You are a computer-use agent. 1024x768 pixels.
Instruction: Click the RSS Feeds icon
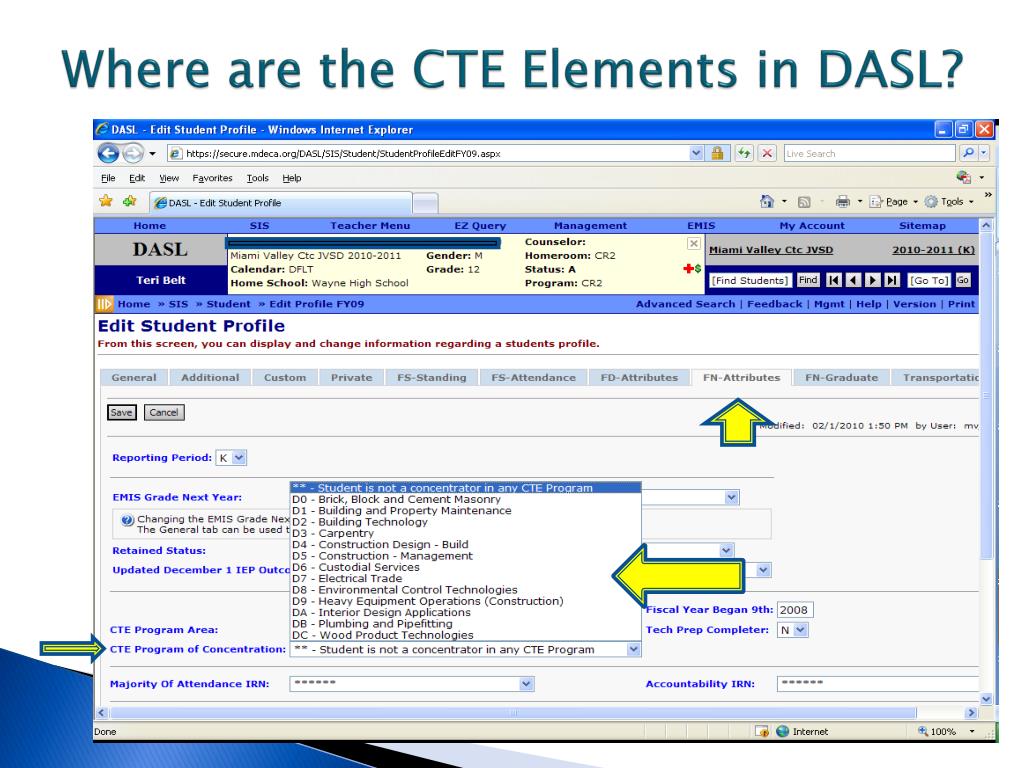pyautogui.click(x=805, y=202)
